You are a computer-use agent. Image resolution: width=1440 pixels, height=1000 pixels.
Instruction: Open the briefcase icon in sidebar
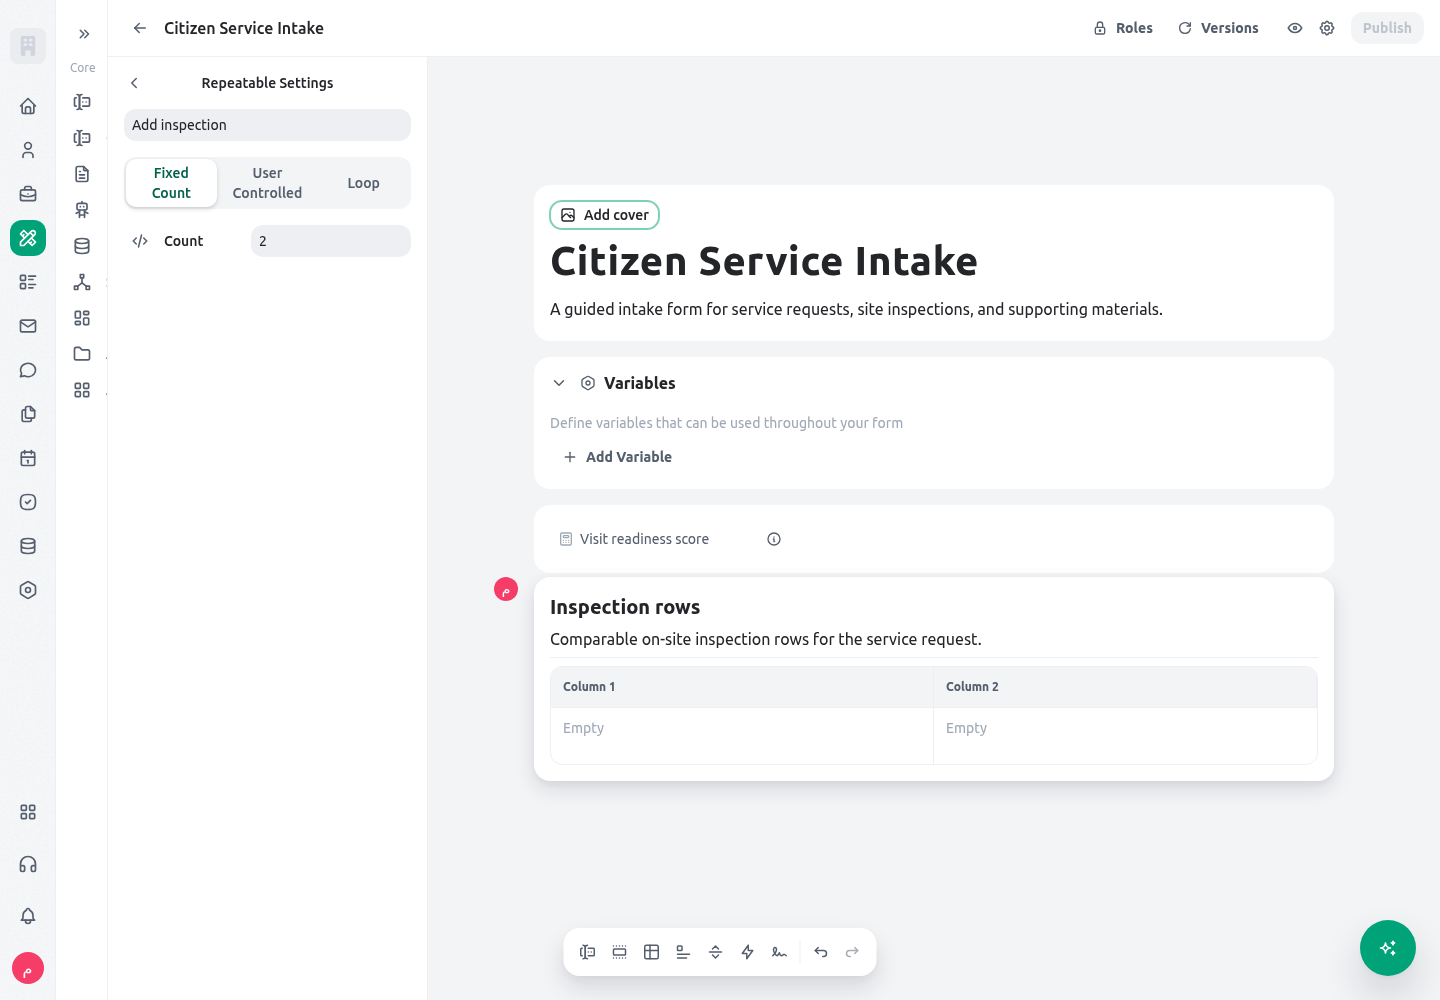28,194
